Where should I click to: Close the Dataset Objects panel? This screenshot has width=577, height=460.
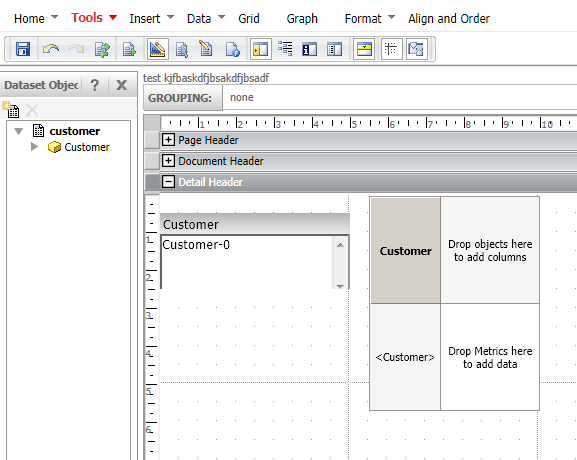(121, 85)
